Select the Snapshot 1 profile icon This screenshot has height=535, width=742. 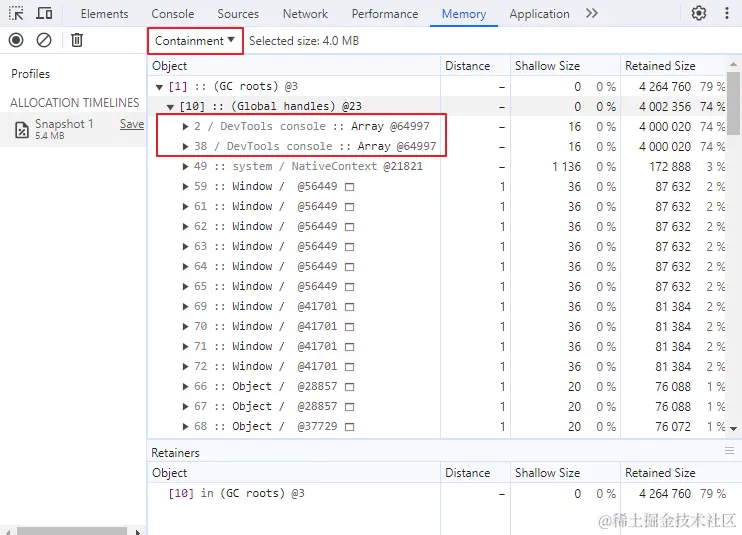pyautogui.click(x=22, y=130)
